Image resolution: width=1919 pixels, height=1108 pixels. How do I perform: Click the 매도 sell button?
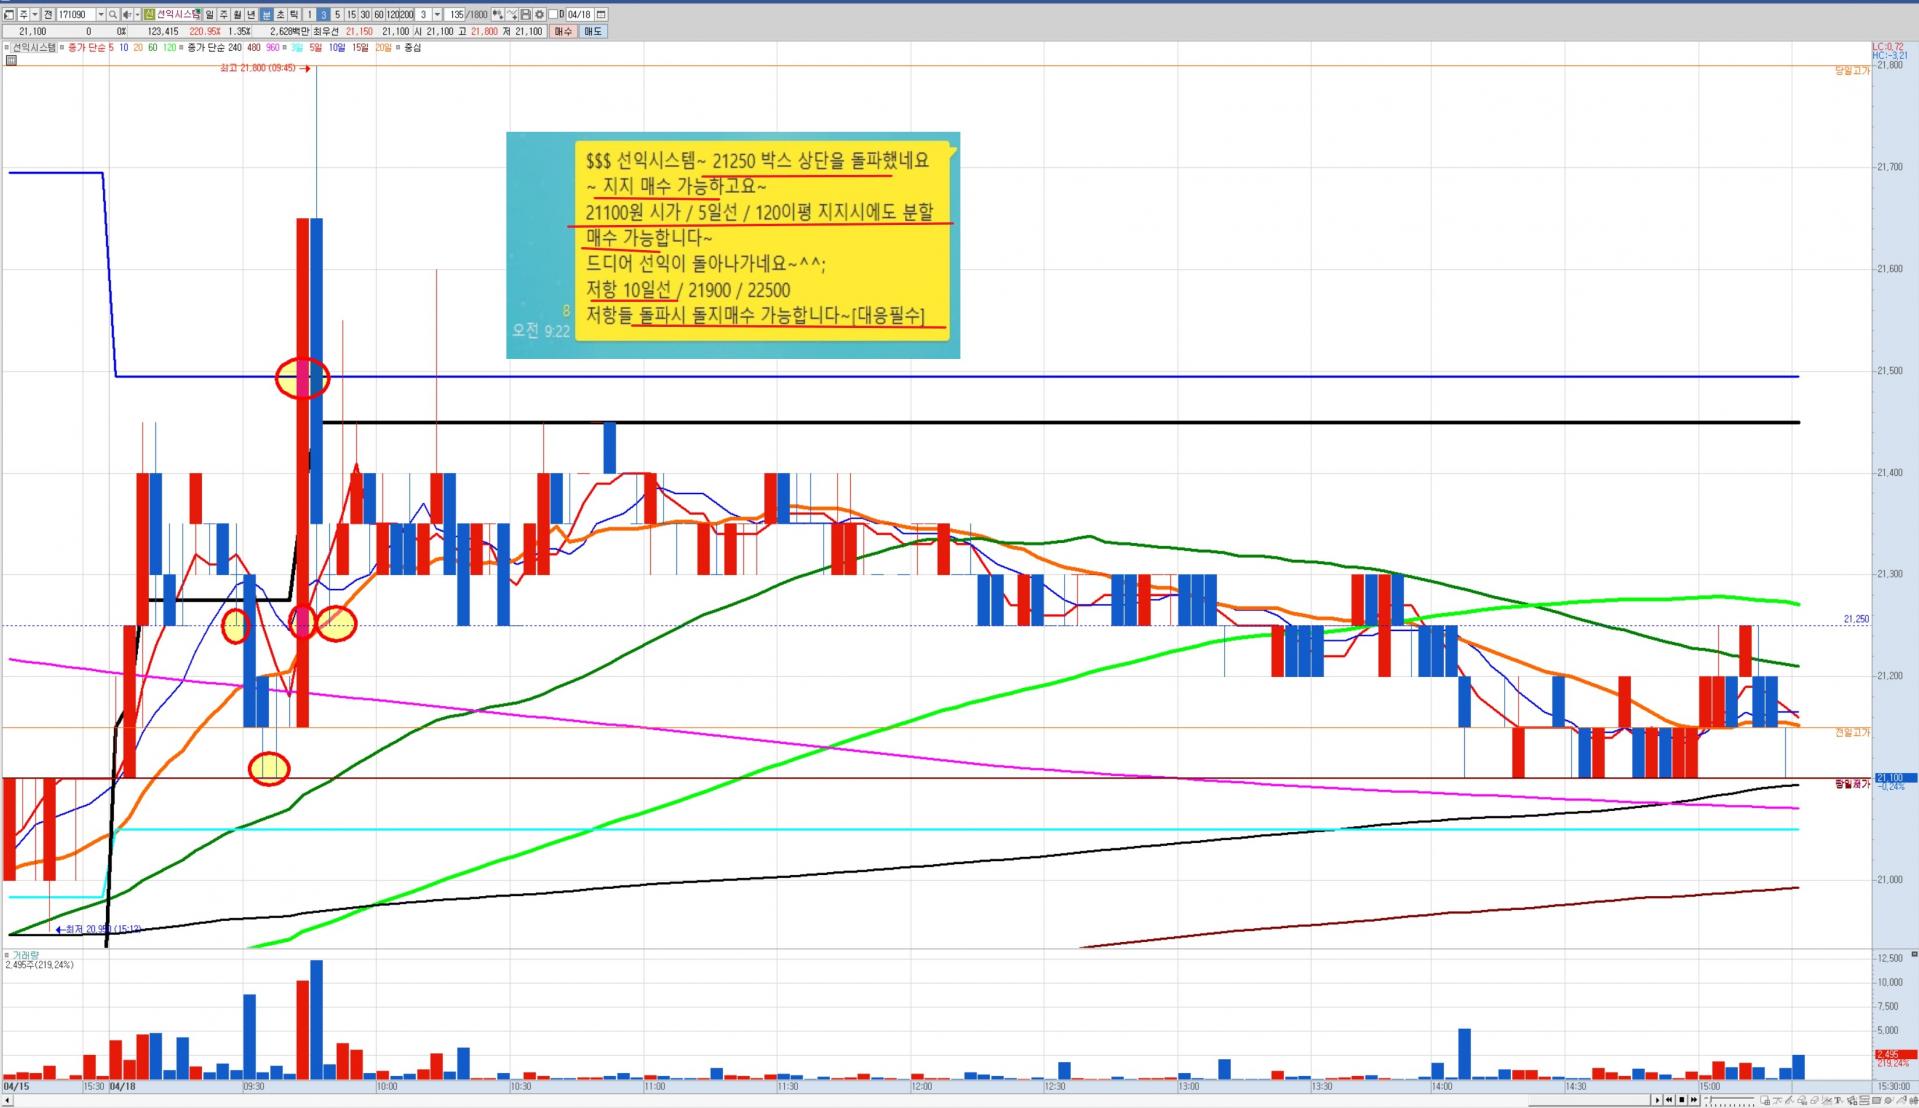pos(593,31)
